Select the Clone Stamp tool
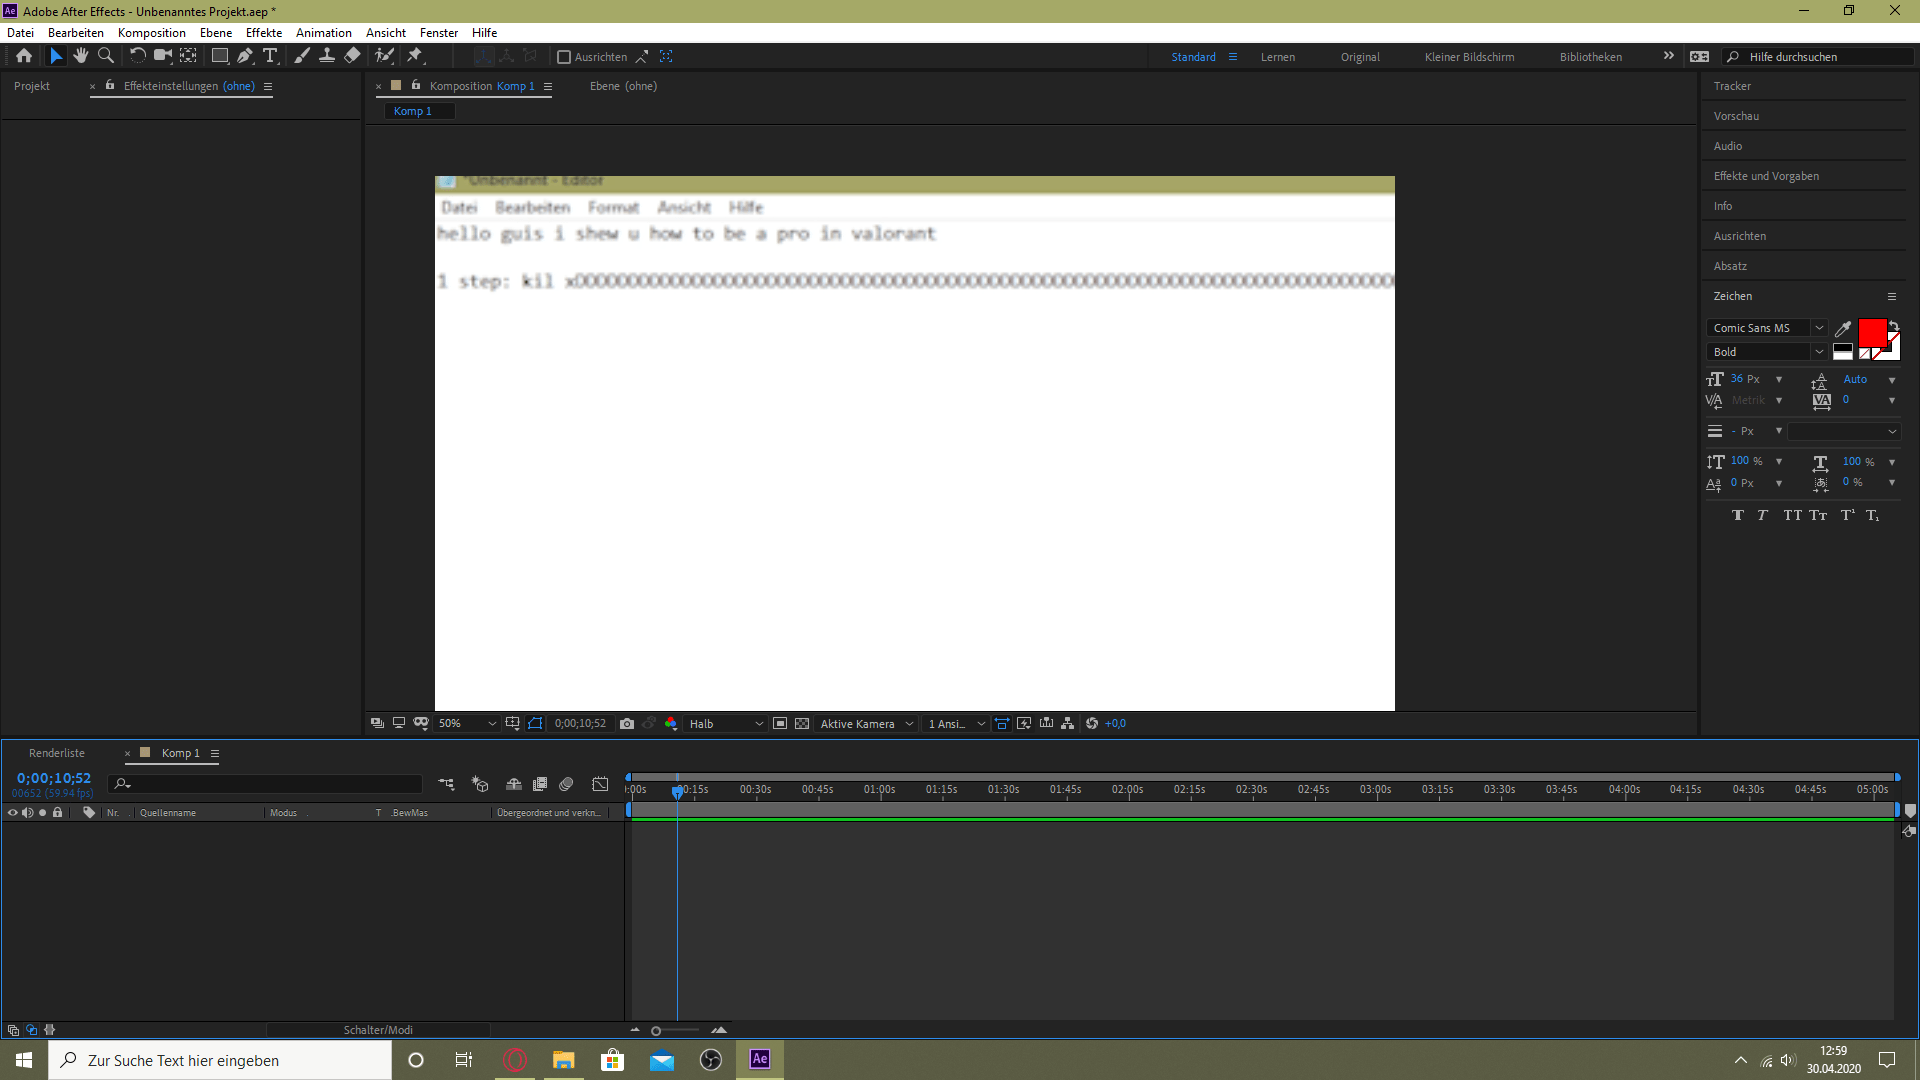This screenshot has height=1080, width=1920. (x=327, y=56)
